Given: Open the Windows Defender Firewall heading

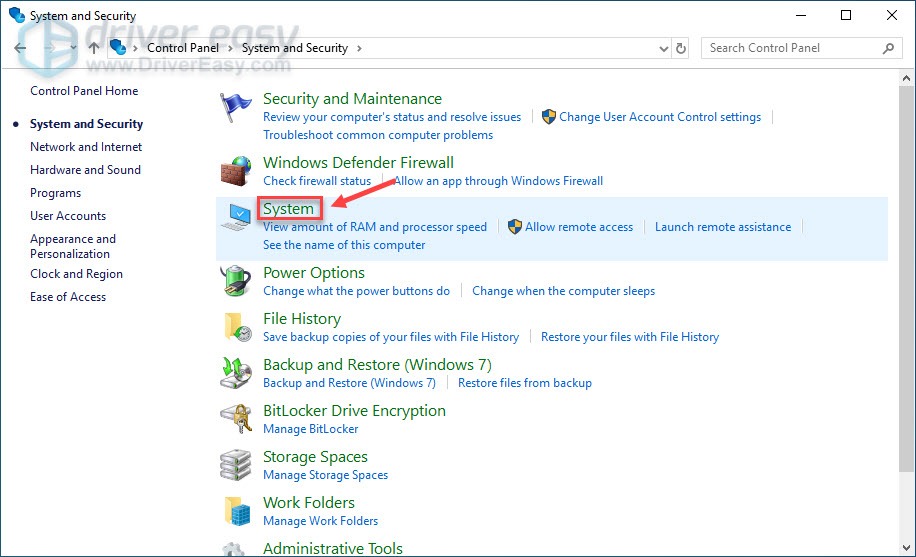Looking at the screenshot, I should tap(358, 162).
